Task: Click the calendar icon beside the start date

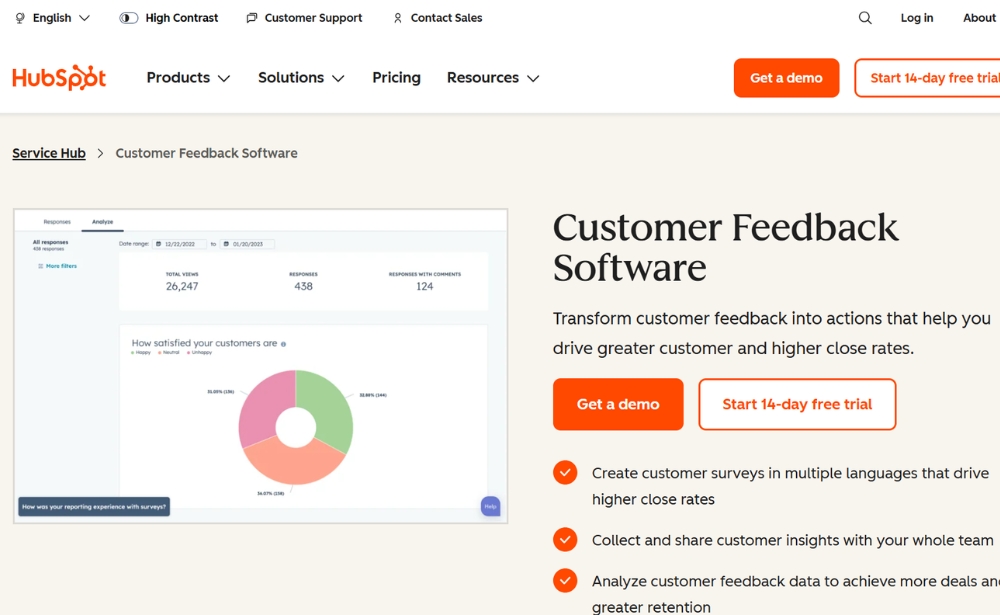Action: click(x=159, y=243)
